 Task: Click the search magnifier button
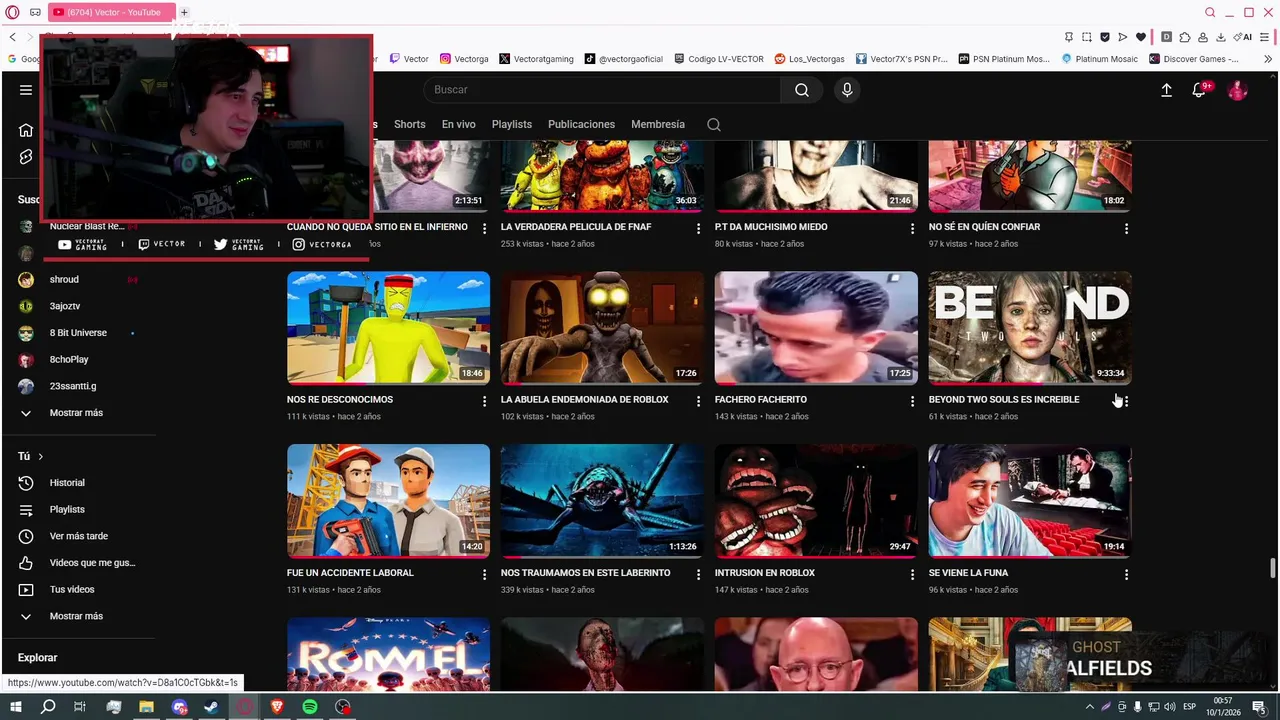coord(802,90)
